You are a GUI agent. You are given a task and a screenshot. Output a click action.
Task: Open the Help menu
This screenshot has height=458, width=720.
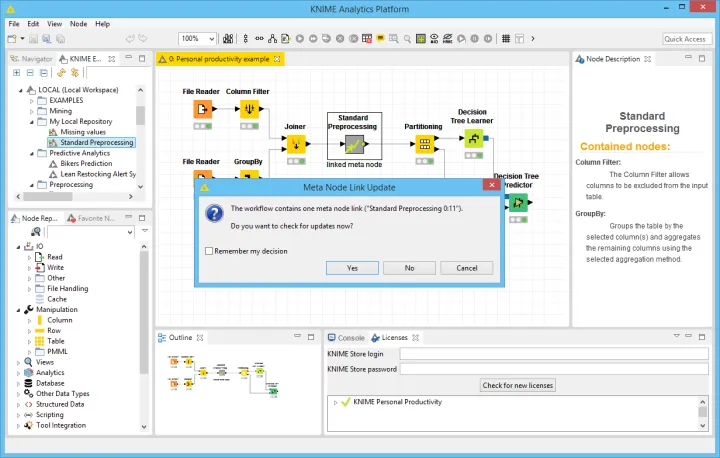(102, 24)
